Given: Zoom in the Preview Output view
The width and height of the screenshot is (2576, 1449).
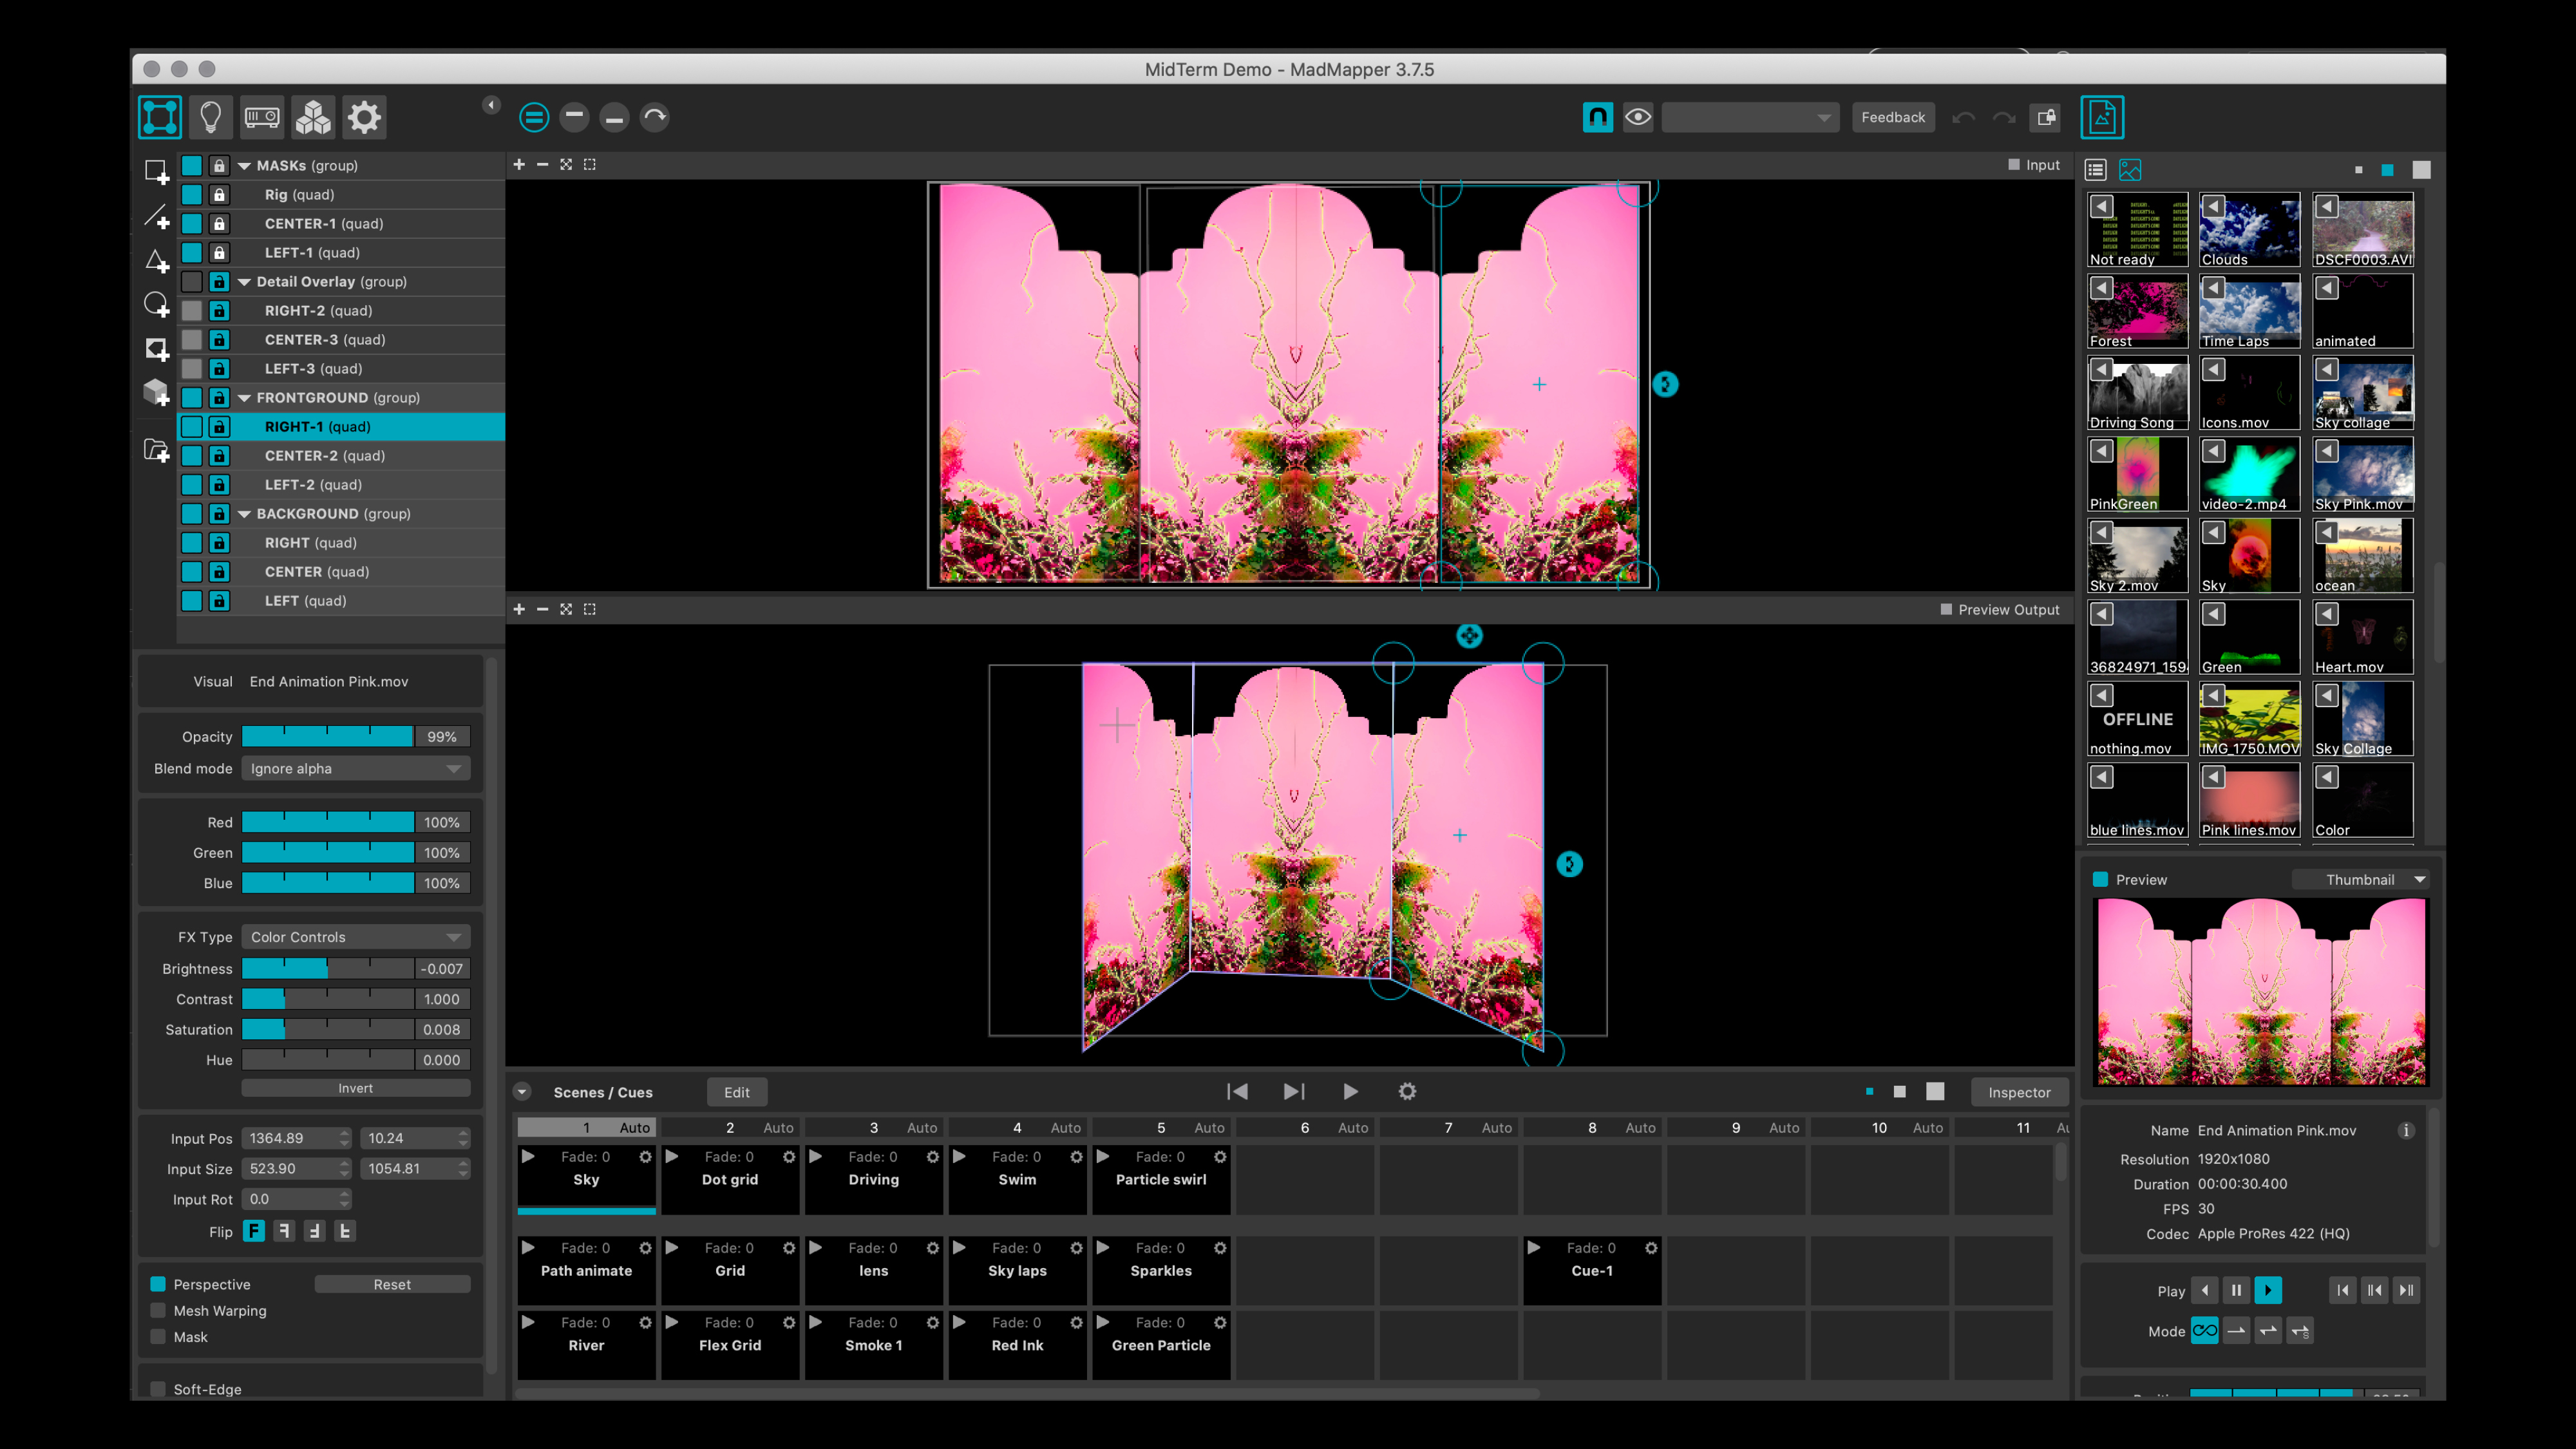Looking at the screenshot, I should (519, 609).
